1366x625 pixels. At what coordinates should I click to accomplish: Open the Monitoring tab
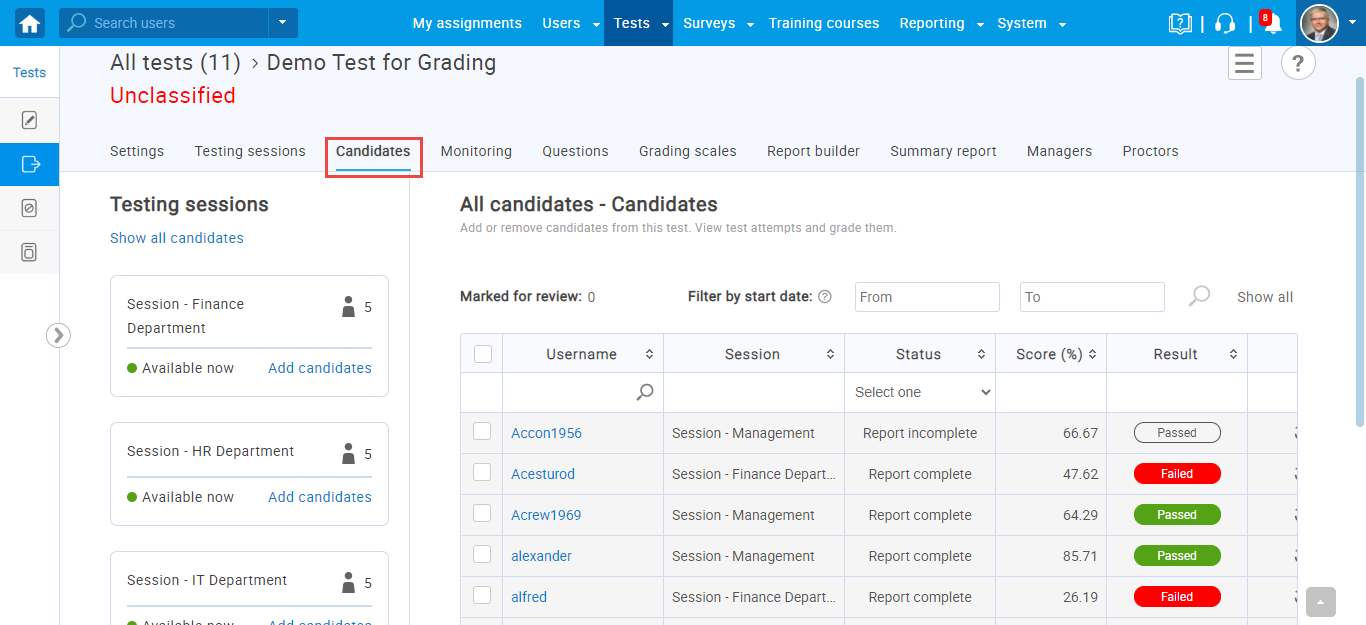476,152
